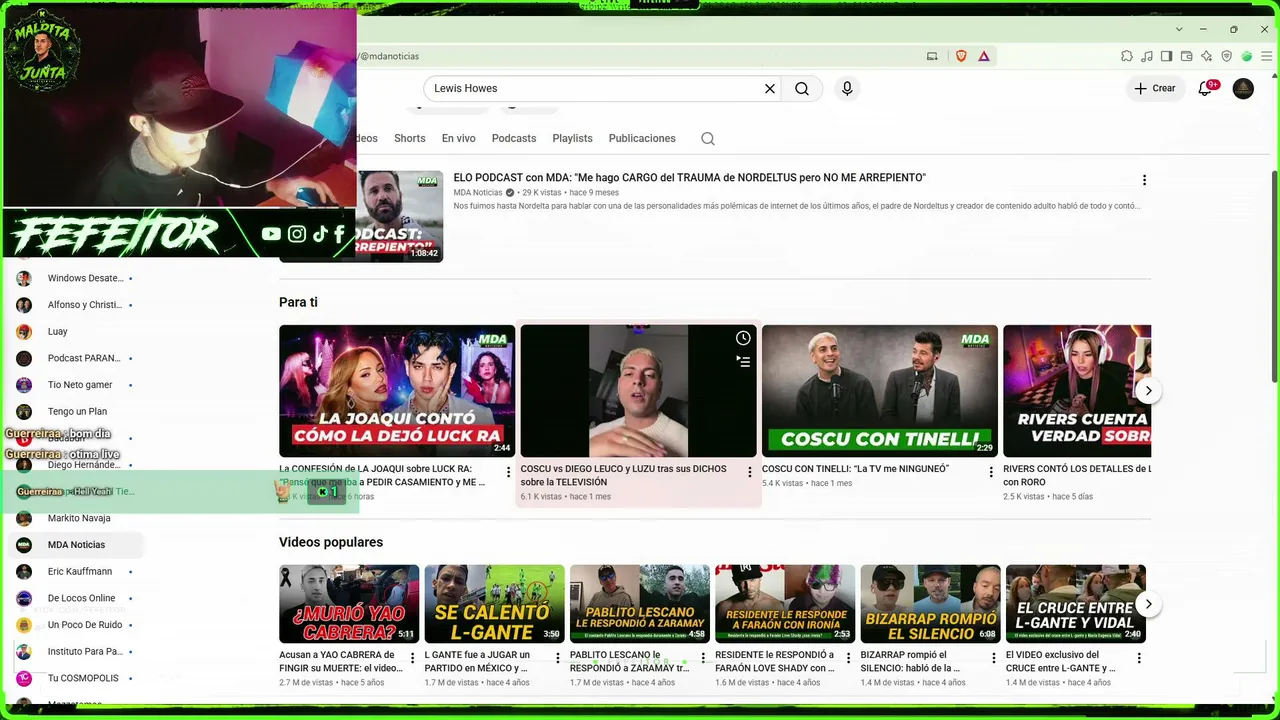Open Residente le responde video thumbnail
The image size is (1280, 720).
[x=785, y=604]
